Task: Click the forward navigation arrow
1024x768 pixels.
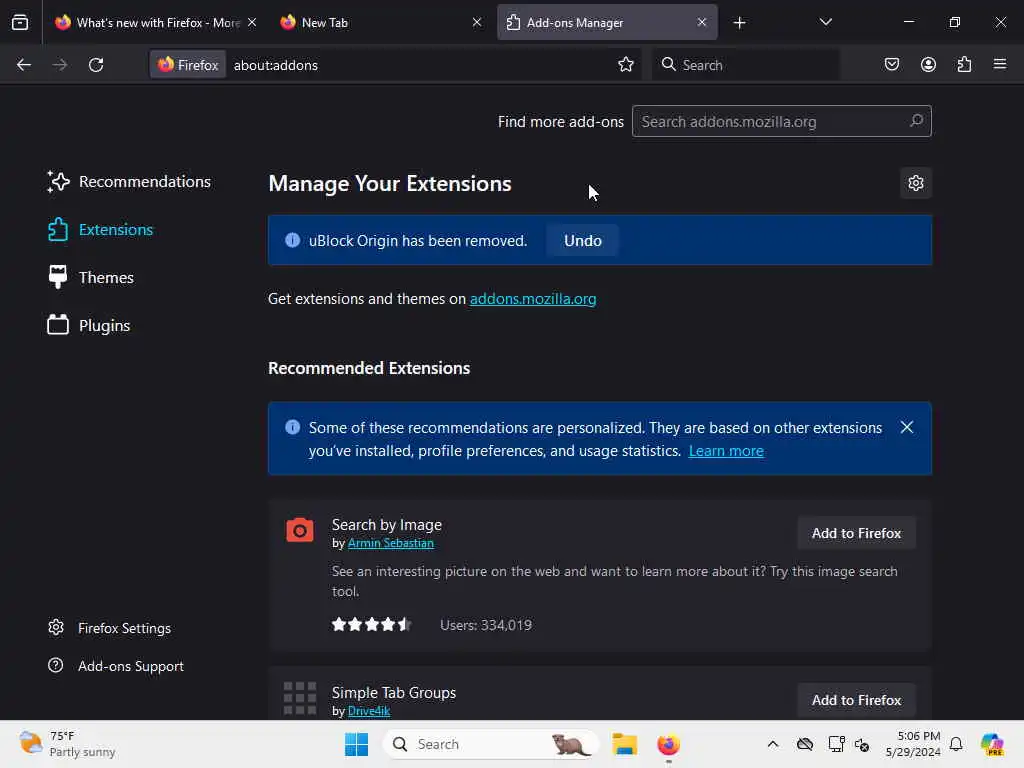Action: point(60,65)
